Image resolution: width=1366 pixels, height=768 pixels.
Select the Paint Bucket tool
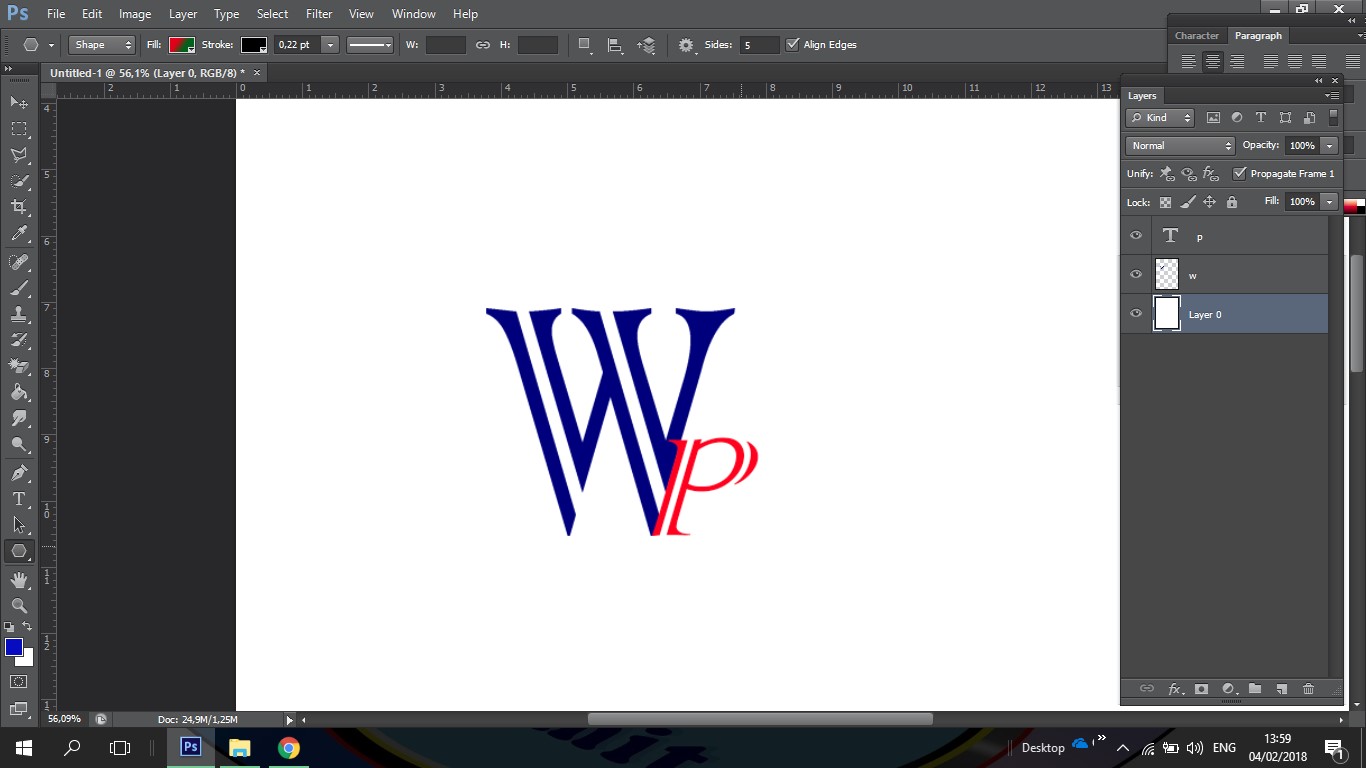19,392
